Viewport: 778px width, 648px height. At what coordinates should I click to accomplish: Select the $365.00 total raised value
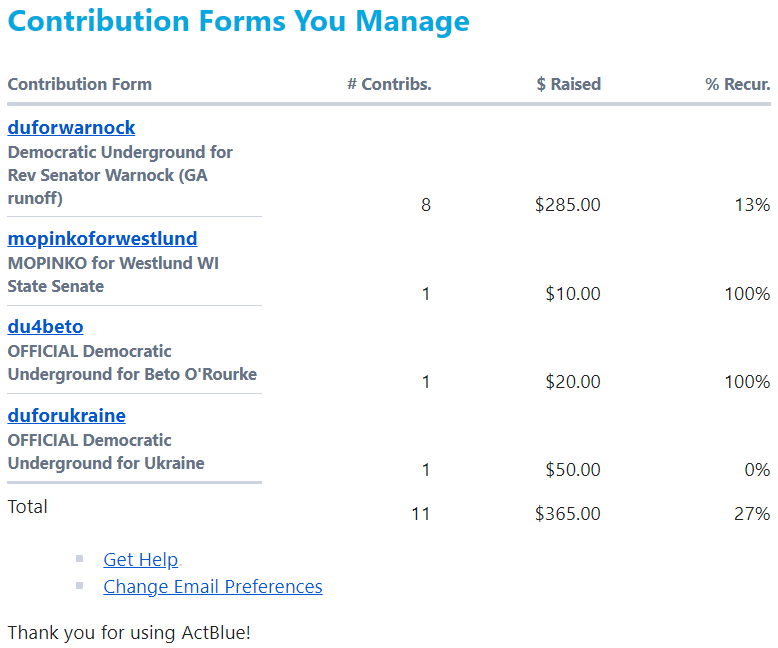[x=567, y=514]
